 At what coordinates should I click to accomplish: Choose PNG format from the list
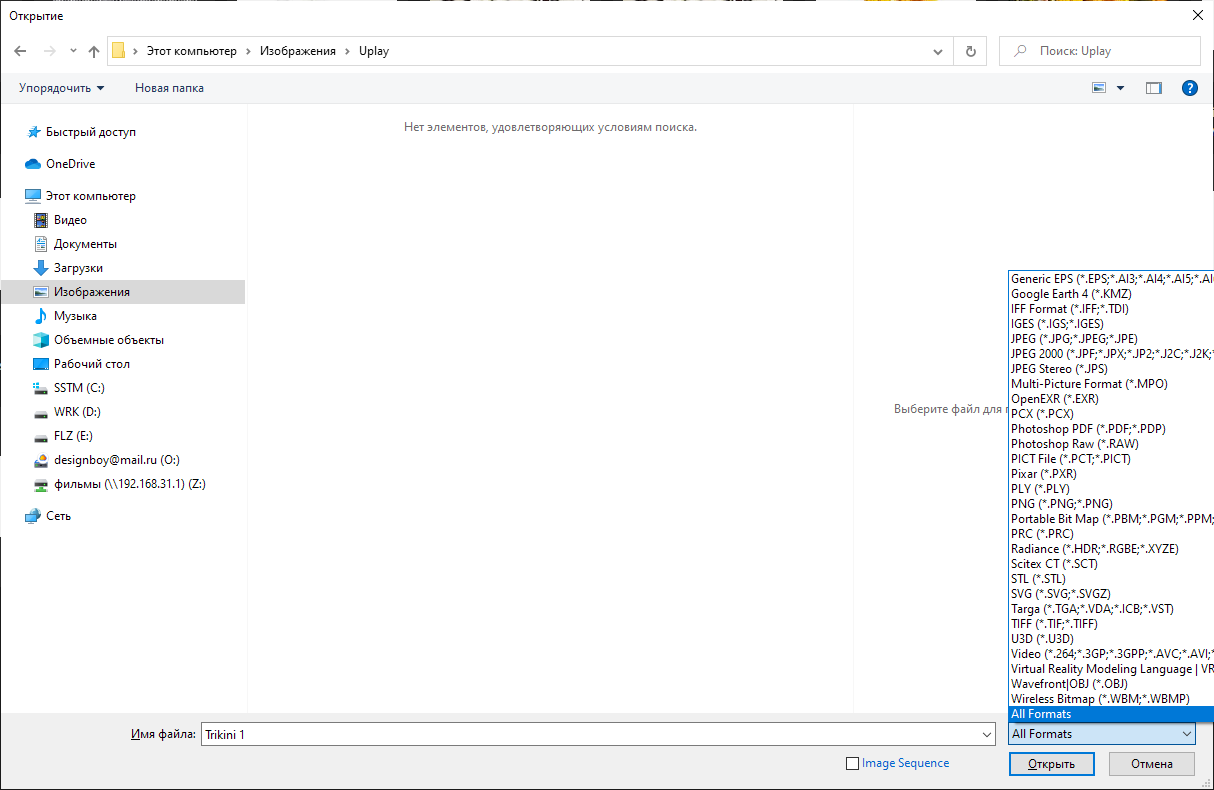[1061, 504]
